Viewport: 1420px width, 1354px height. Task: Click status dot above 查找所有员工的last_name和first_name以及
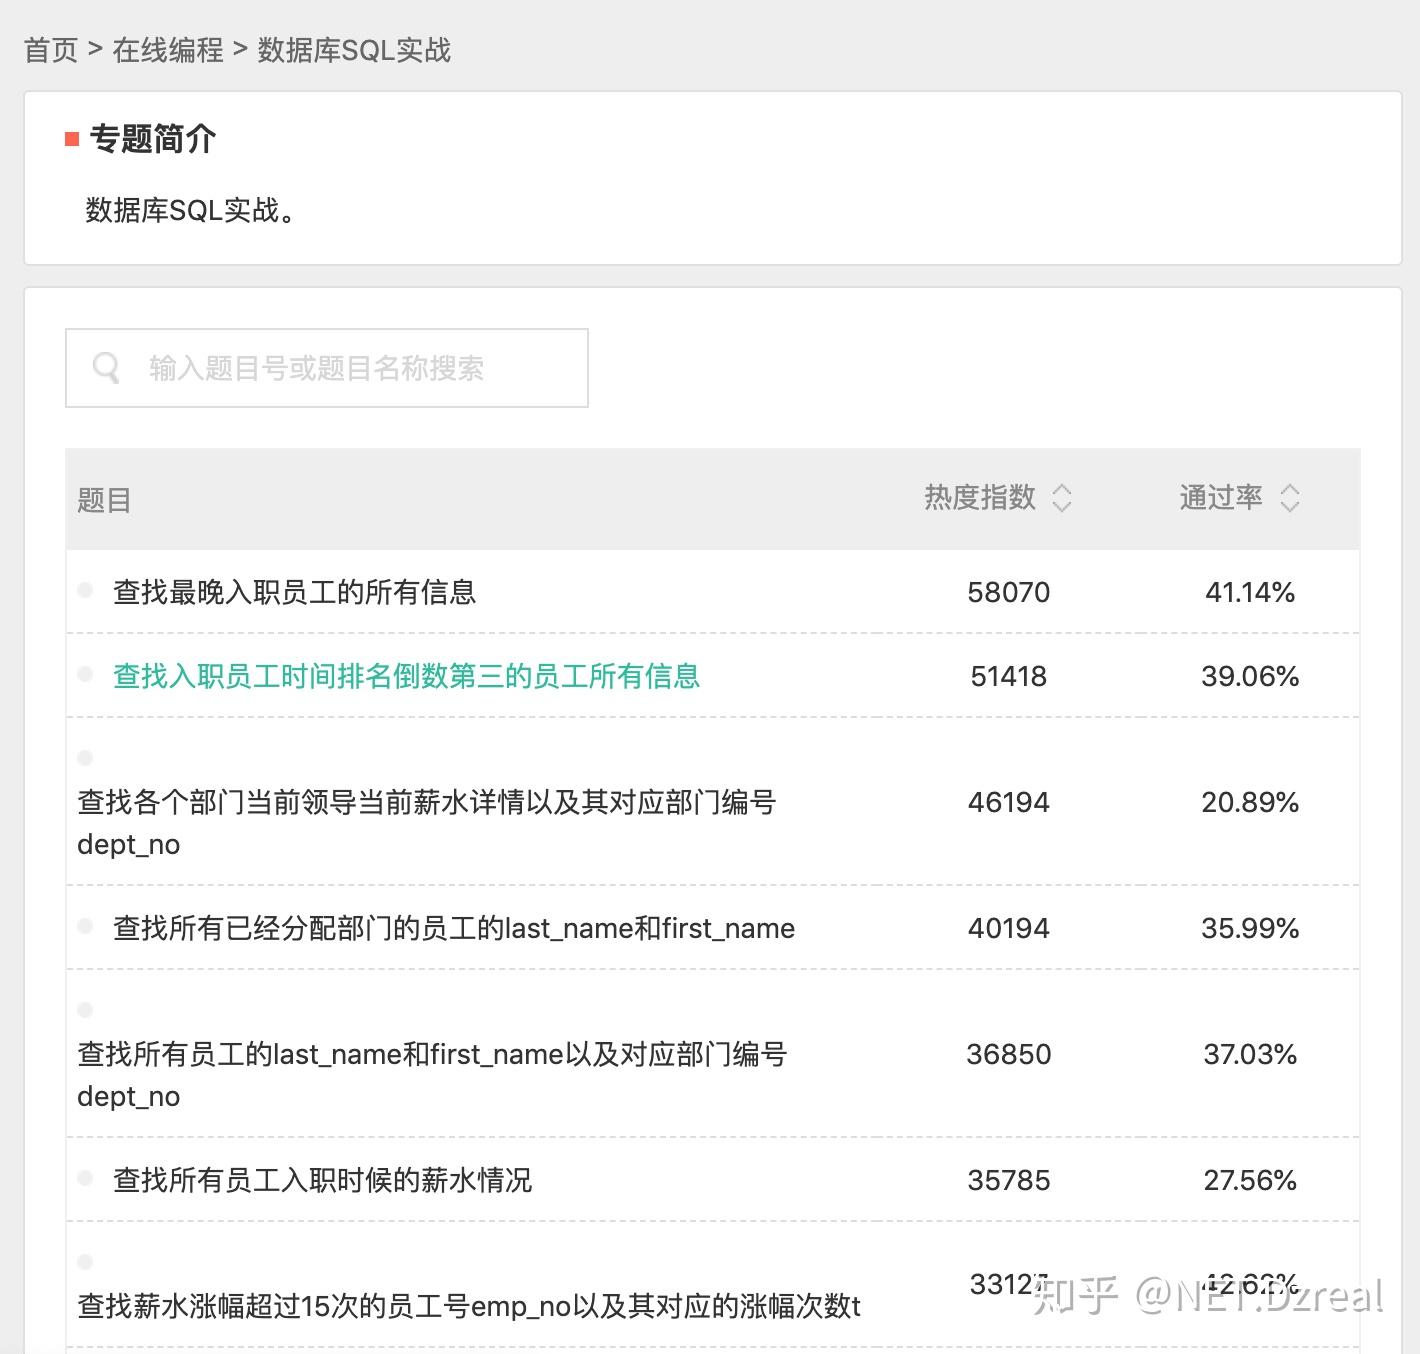click(x=85, y=1010)
